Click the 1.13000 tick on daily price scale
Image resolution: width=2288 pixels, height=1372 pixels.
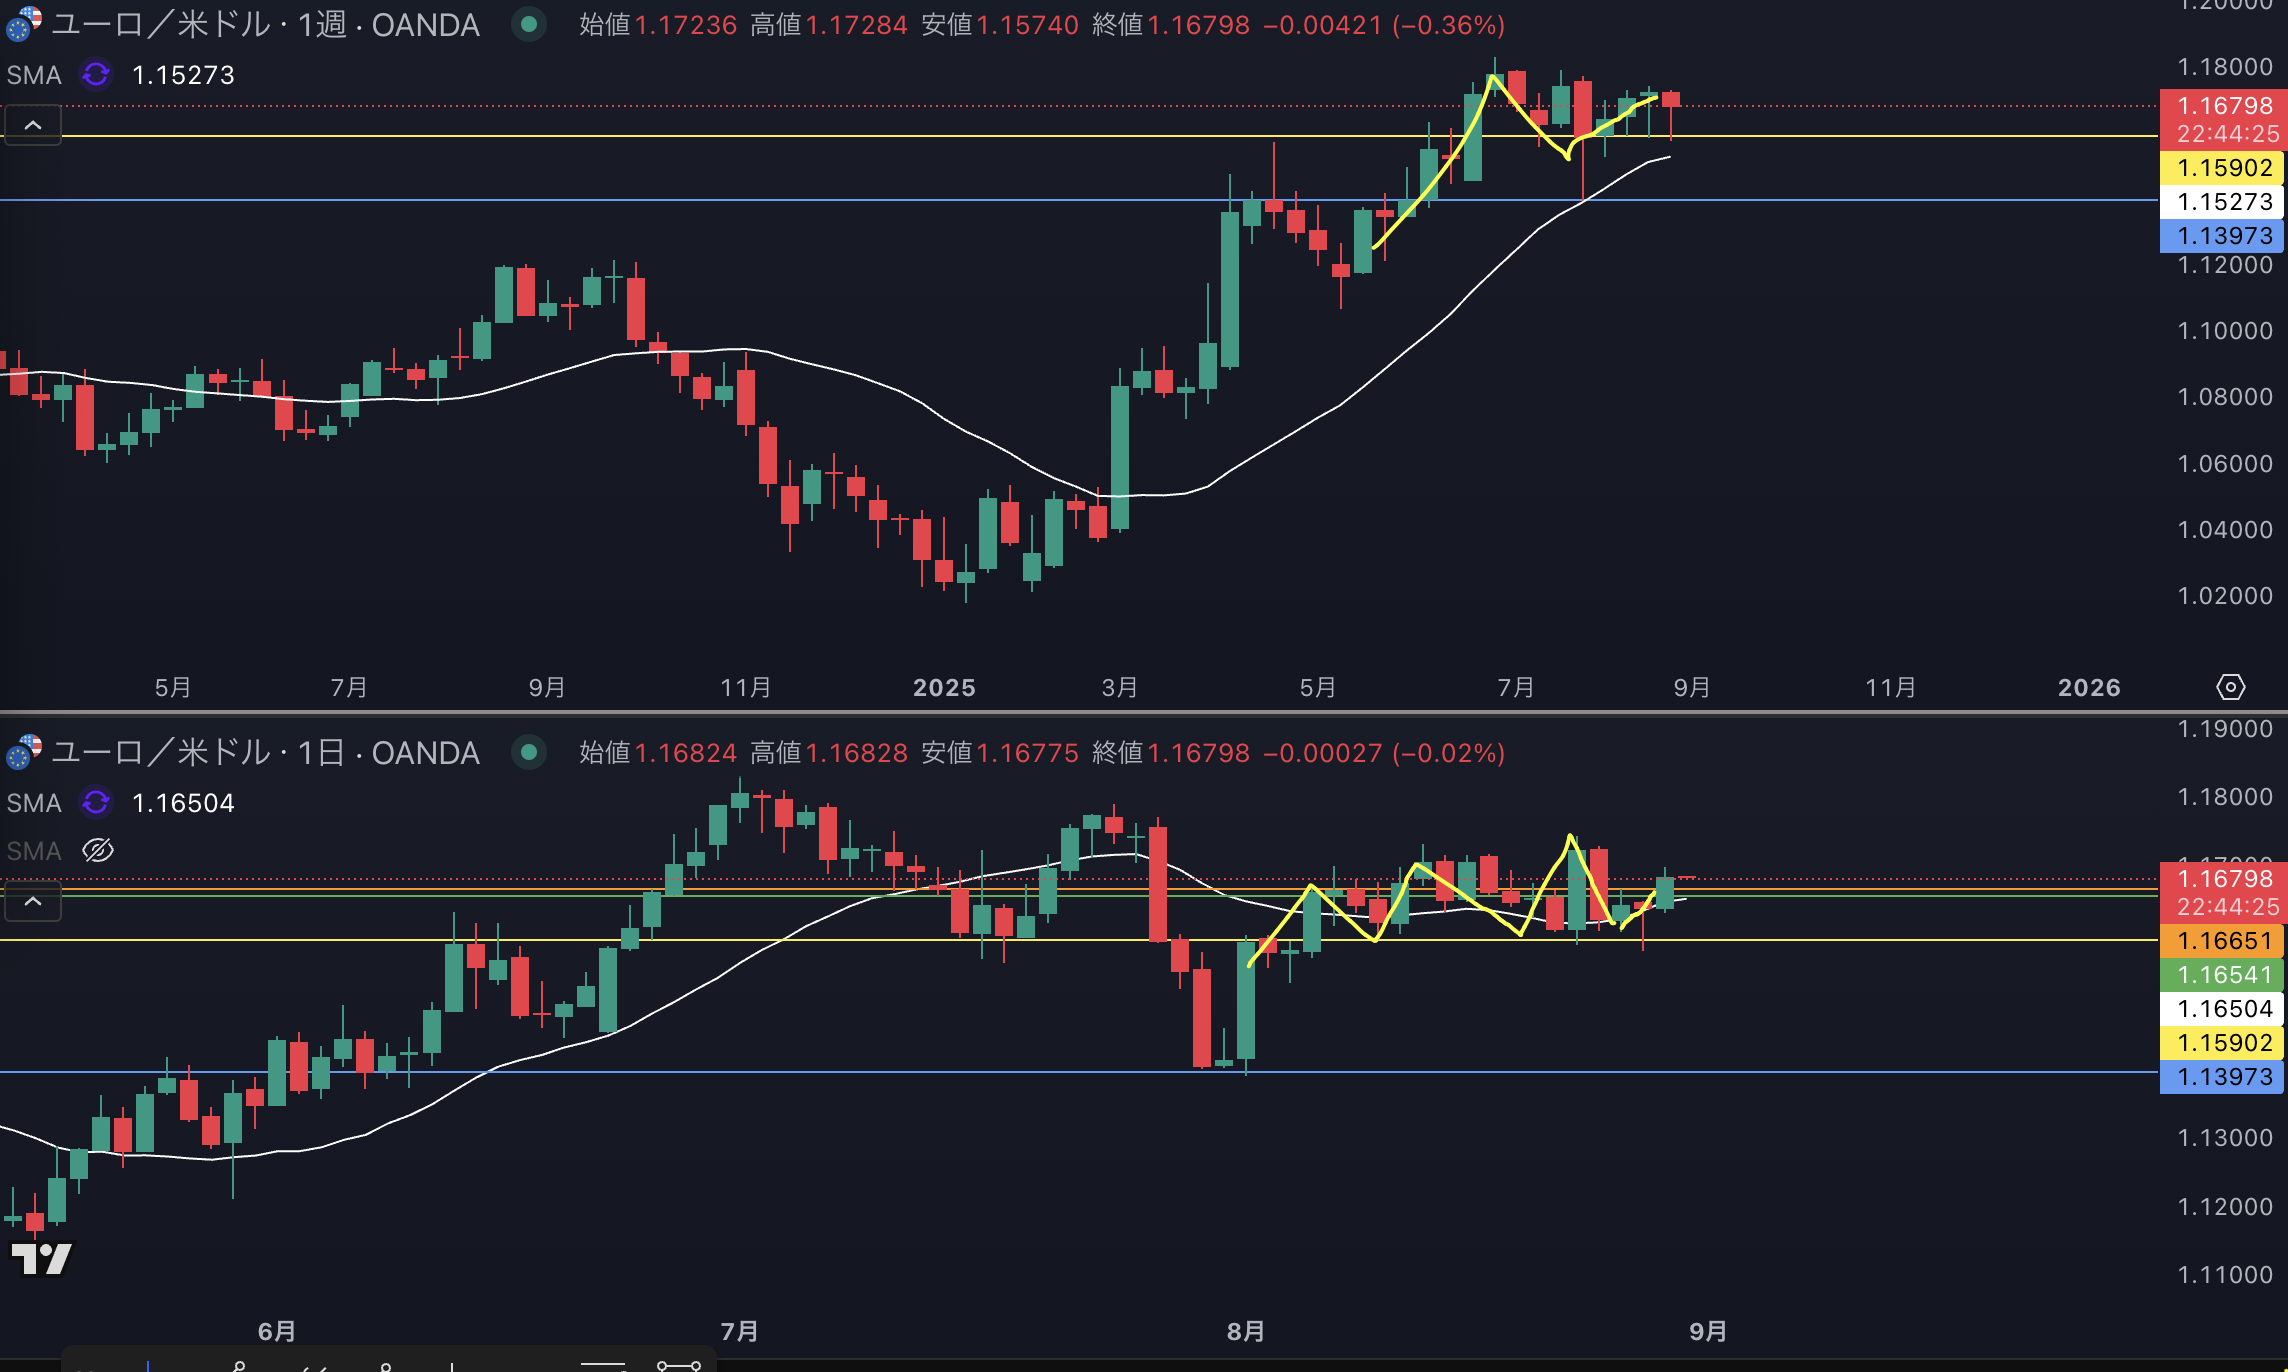(2225, 1138)
